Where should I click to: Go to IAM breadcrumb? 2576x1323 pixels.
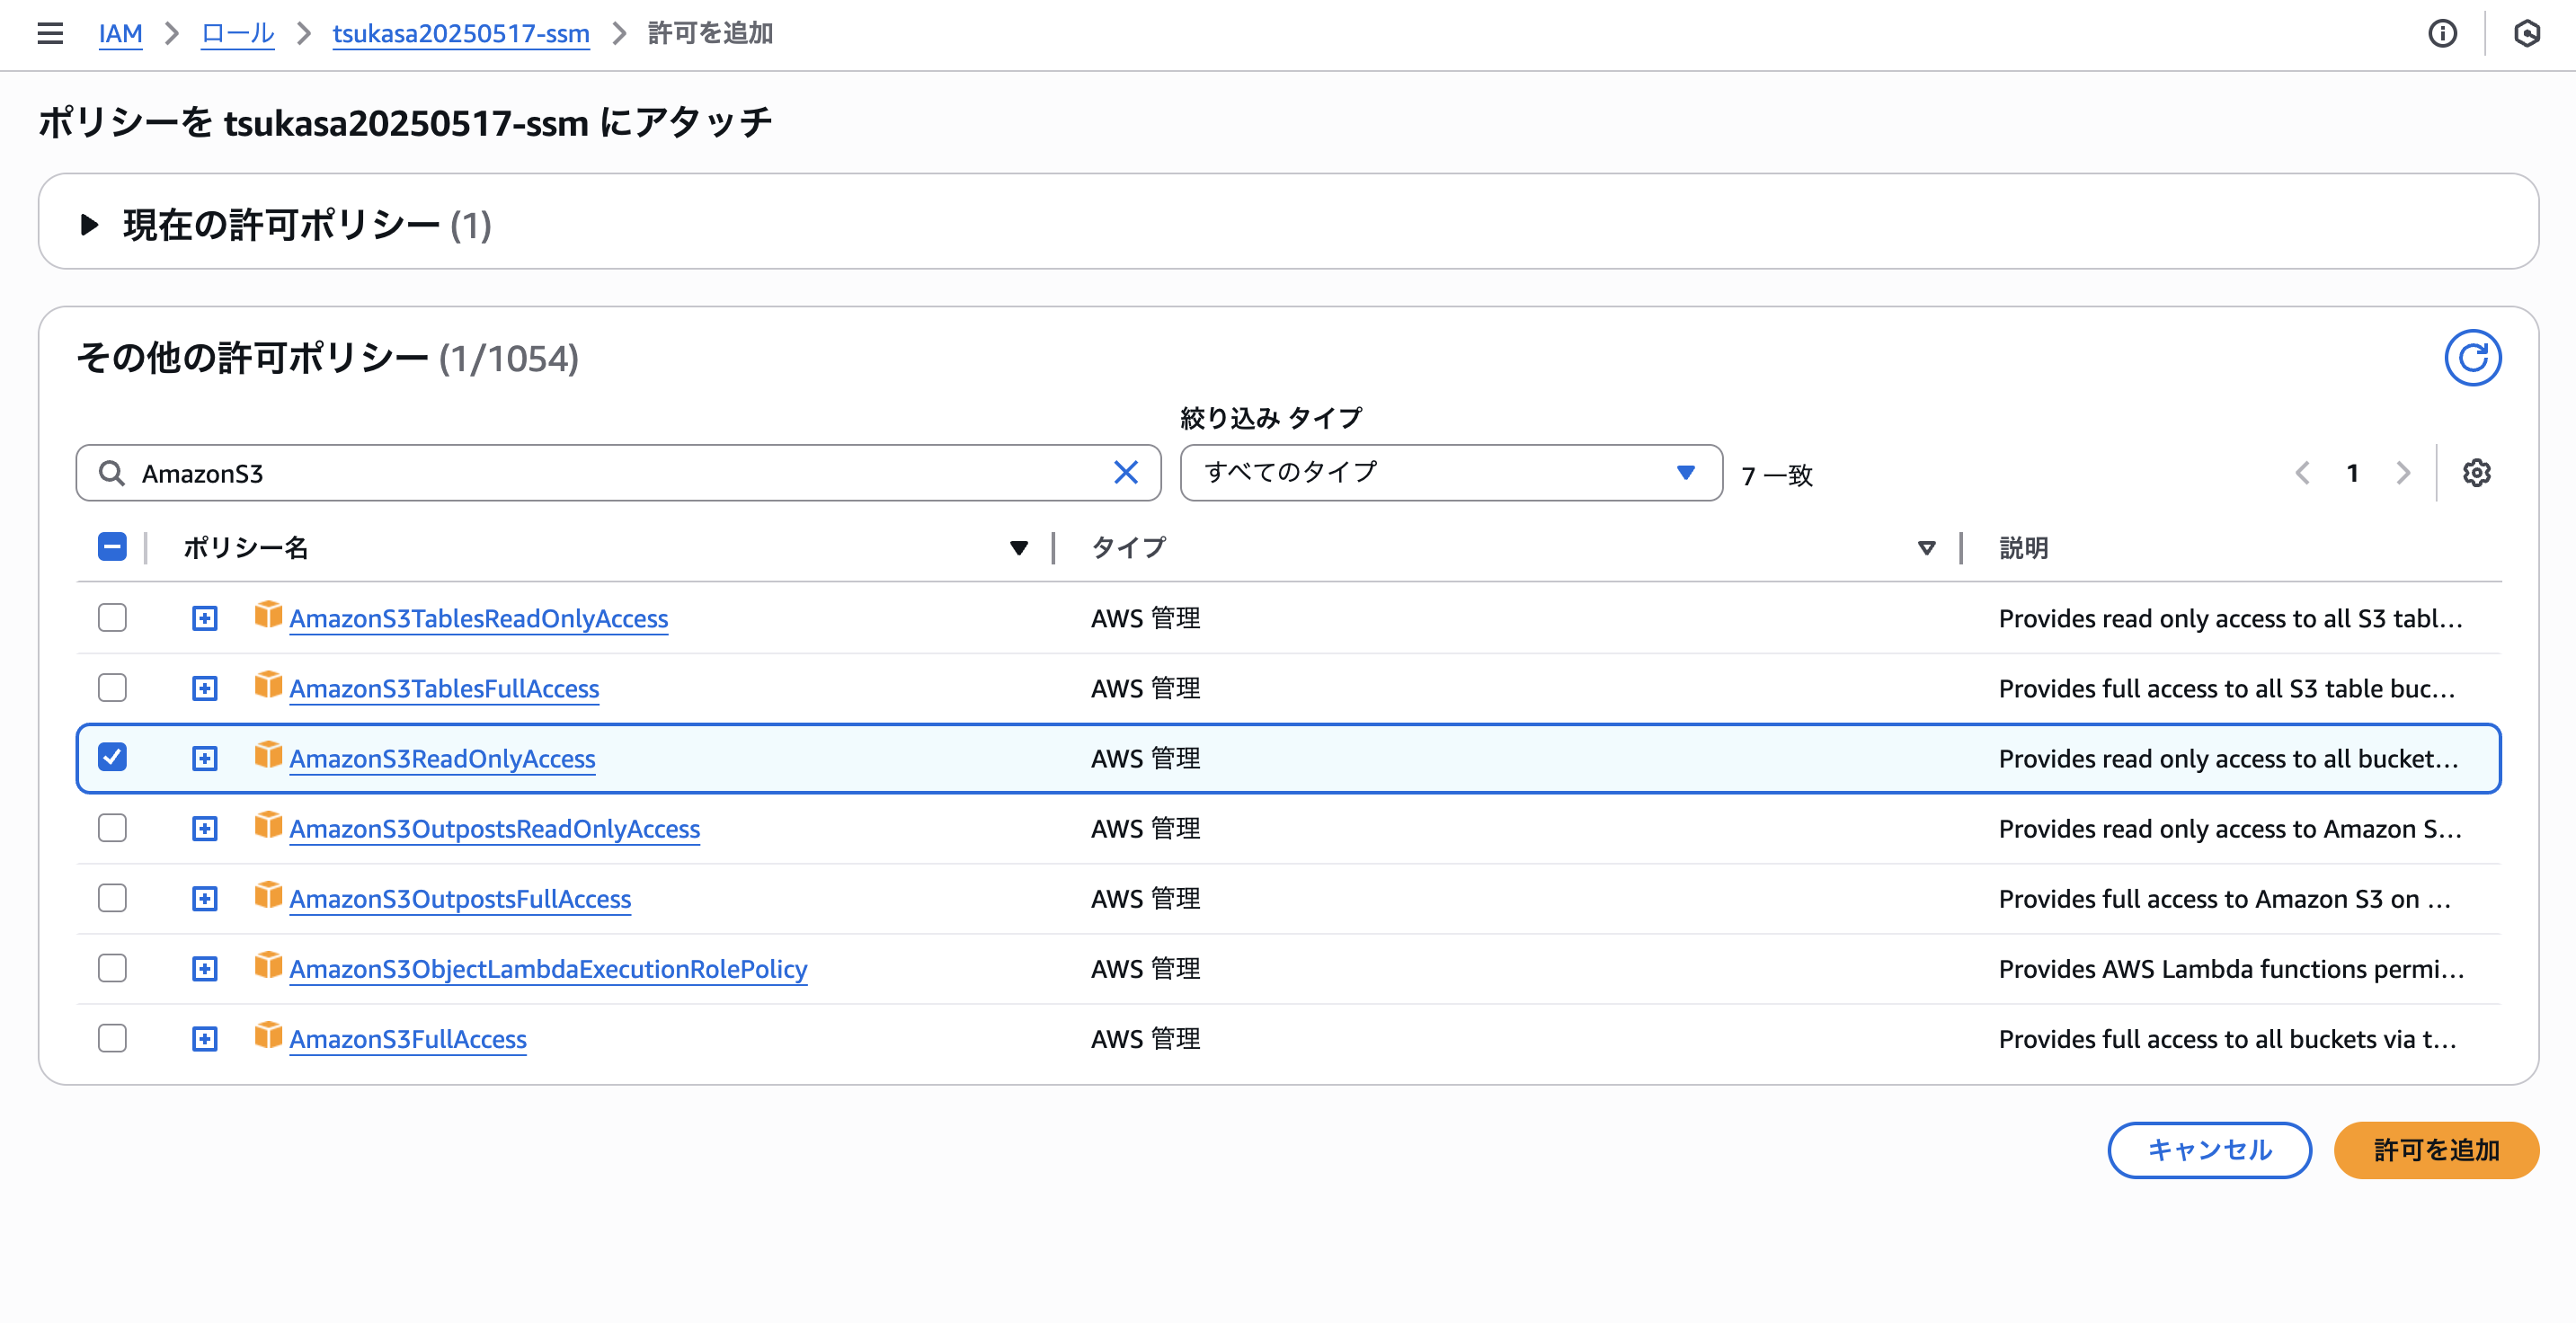pos(120,34)
